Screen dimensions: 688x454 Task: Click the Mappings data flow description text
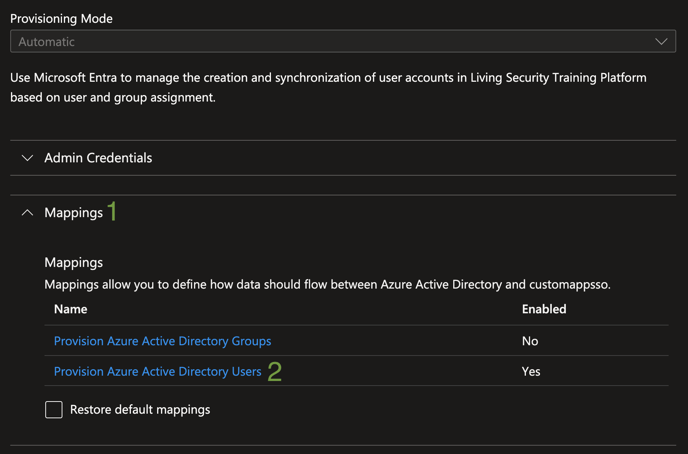coord(327,285)
